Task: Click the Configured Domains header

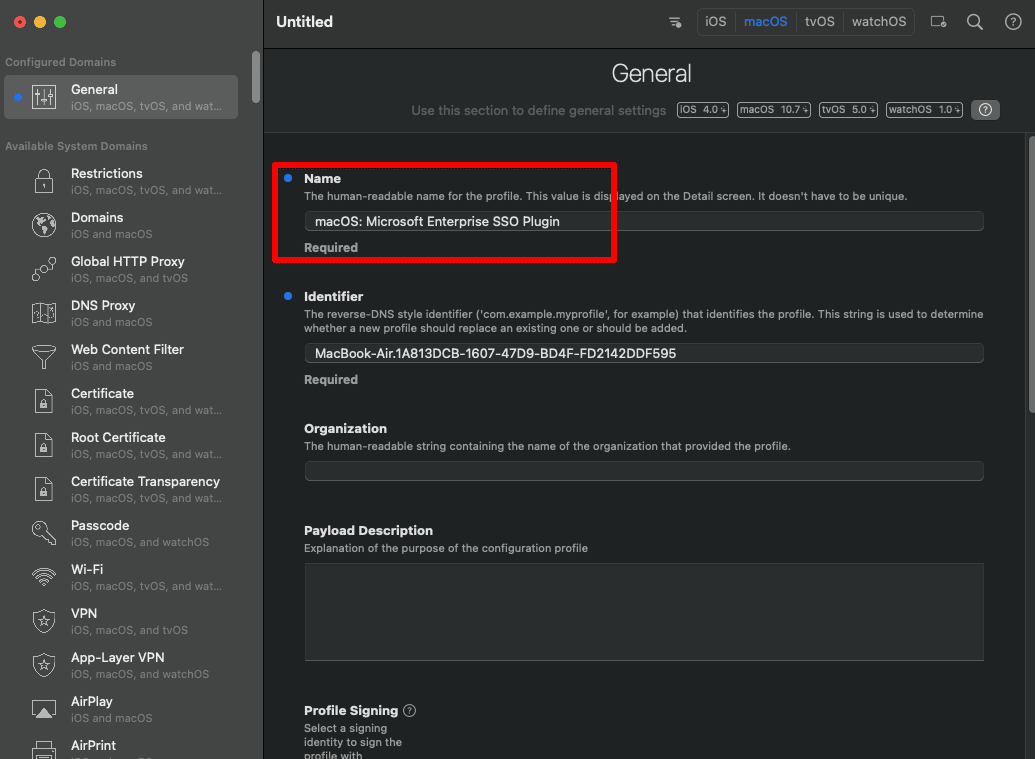Action: click(x=61, y=62)
